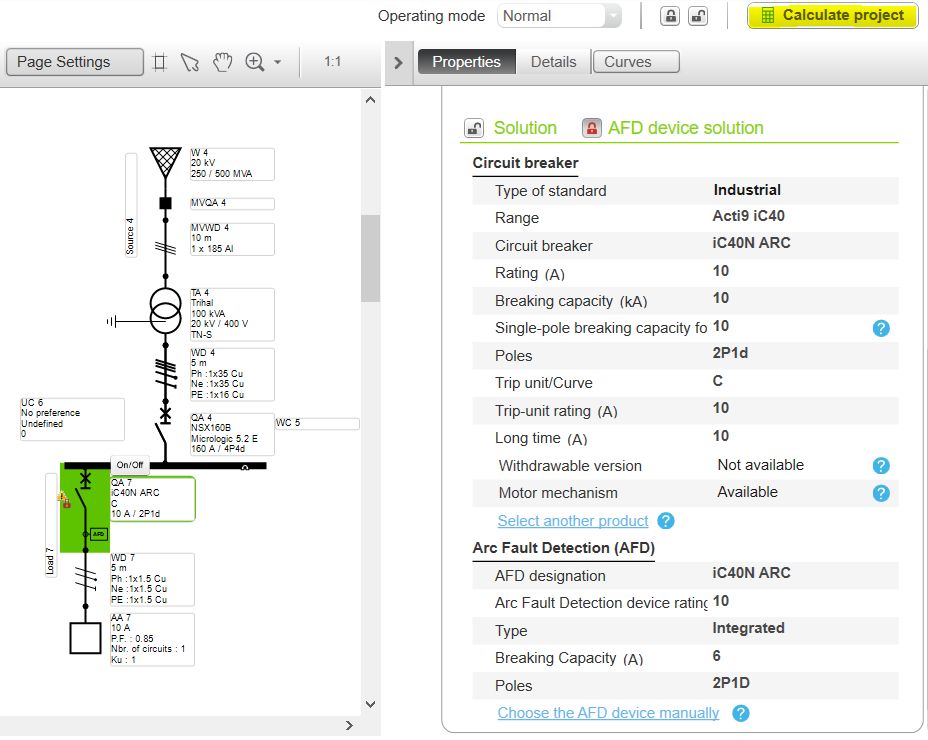Viewport: 928px width, 740px height.
Task: Select the WD 7 cable description label
Action: 152,580
